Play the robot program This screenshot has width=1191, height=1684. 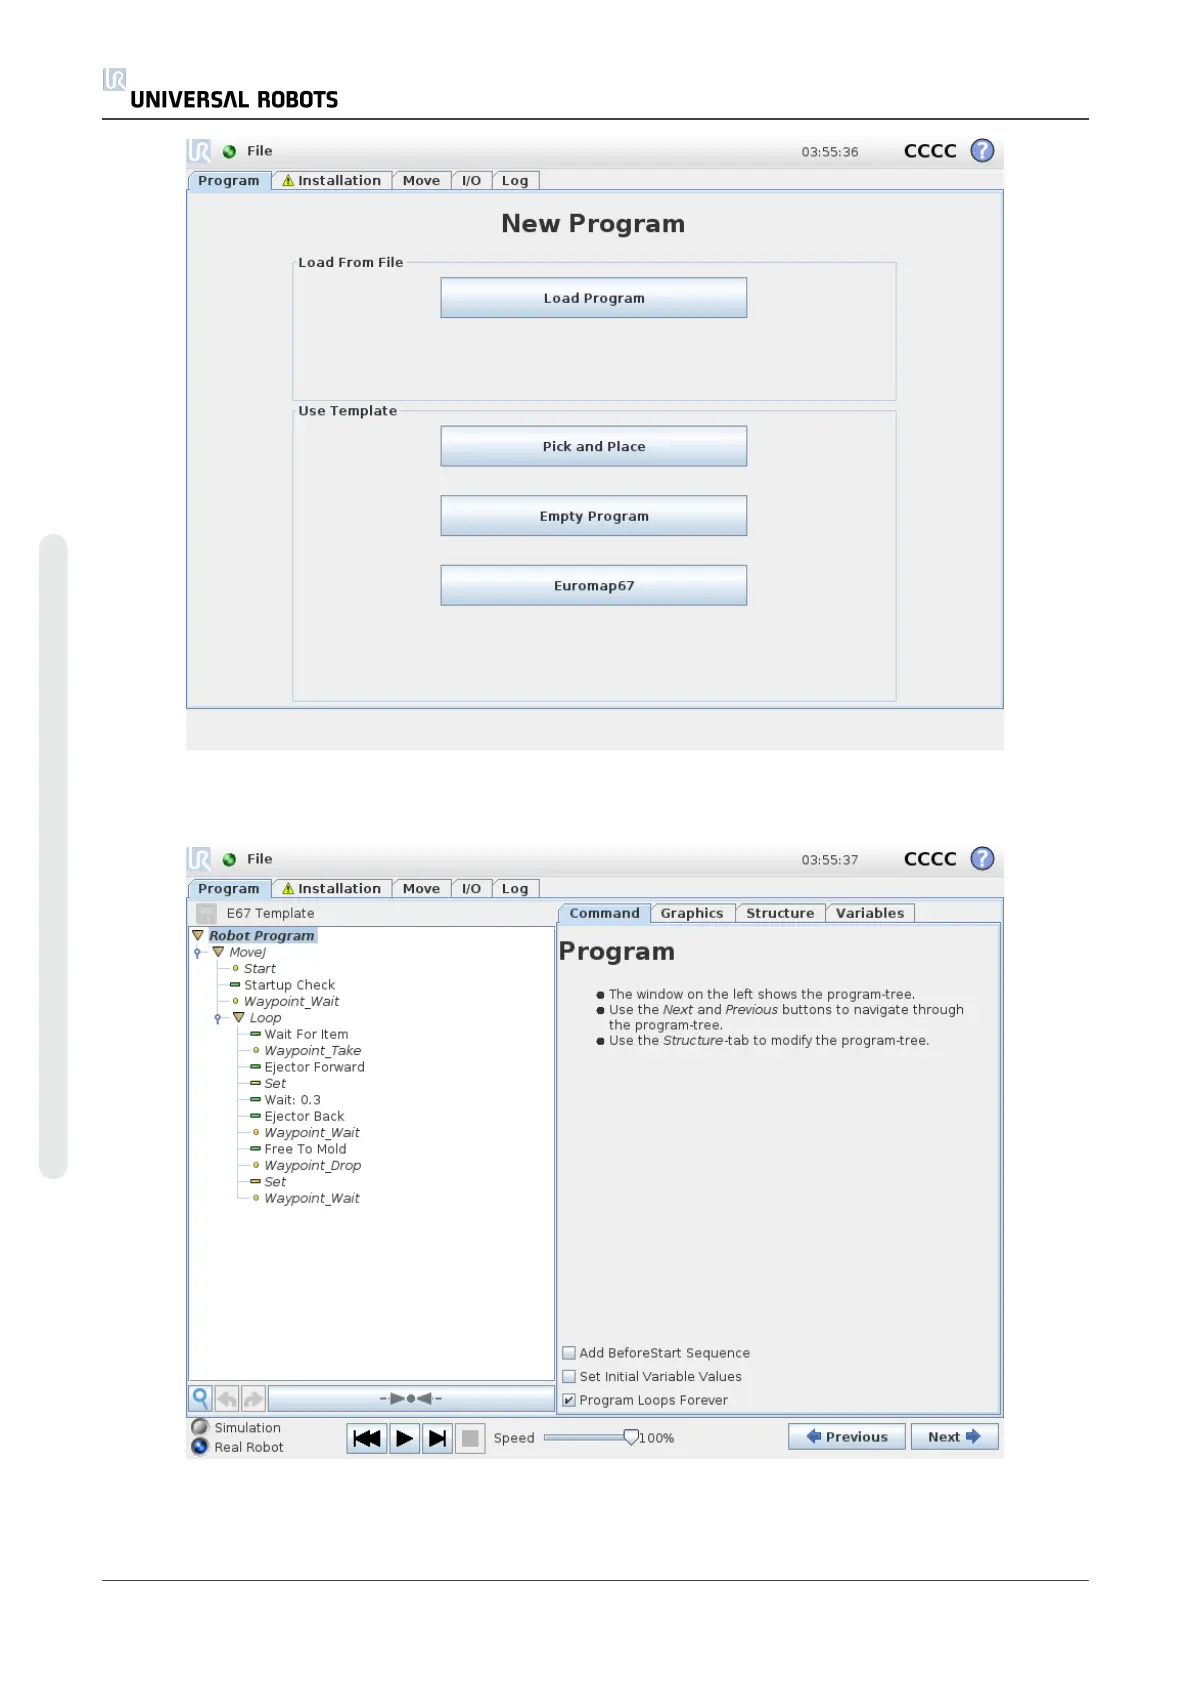404,1438
